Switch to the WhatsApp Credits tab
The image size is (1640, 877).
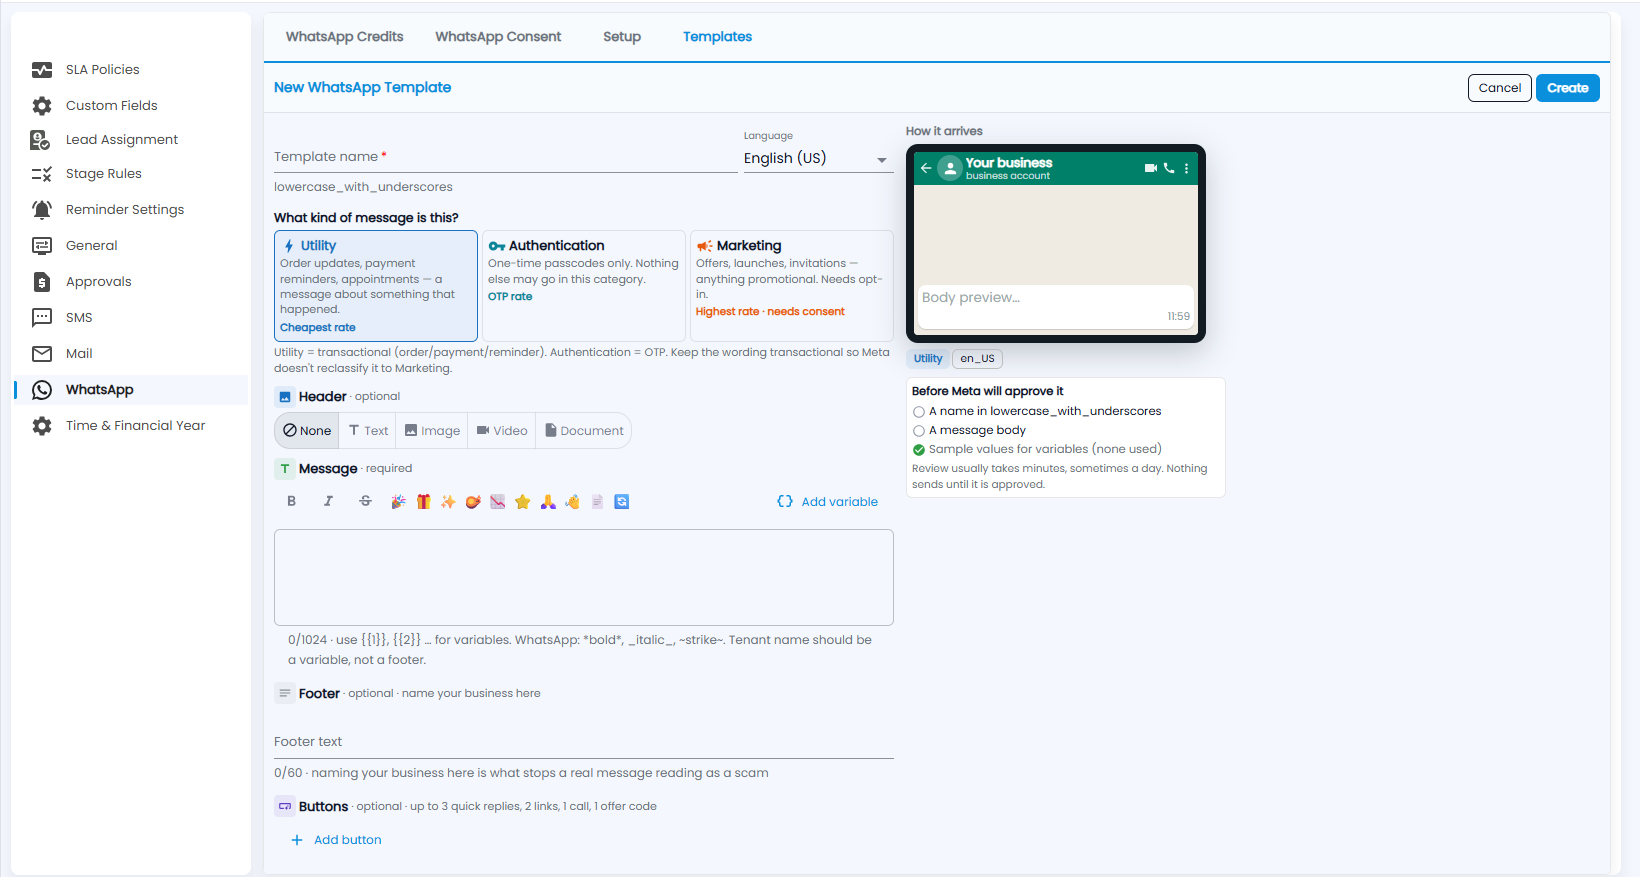345,37
